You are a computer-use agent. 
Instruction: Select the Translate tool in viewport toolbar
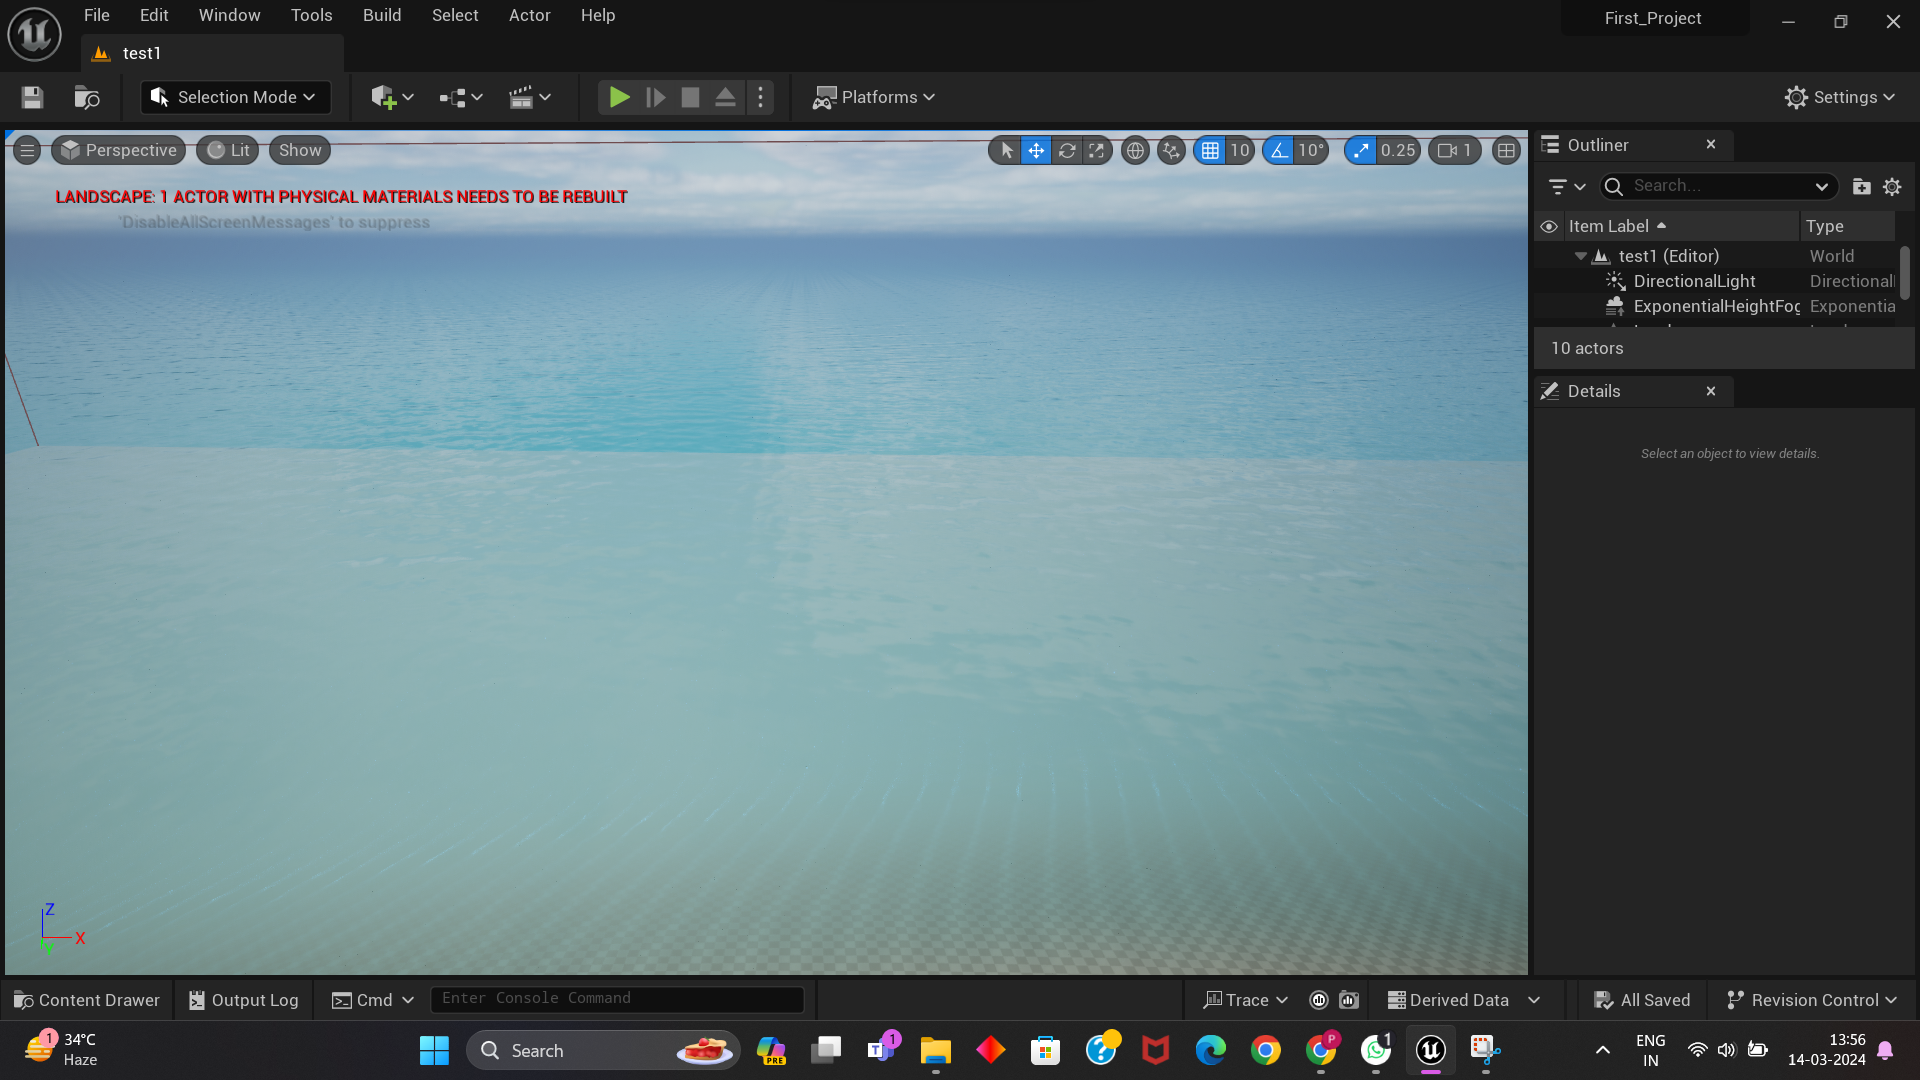pyautogui.click(x=1035, y=150)
